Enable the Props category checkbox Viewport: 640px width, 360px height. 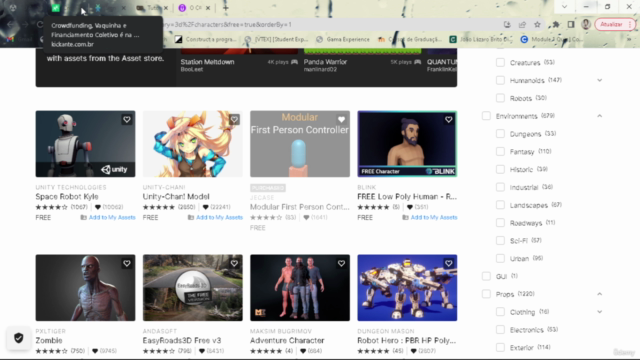486,294
